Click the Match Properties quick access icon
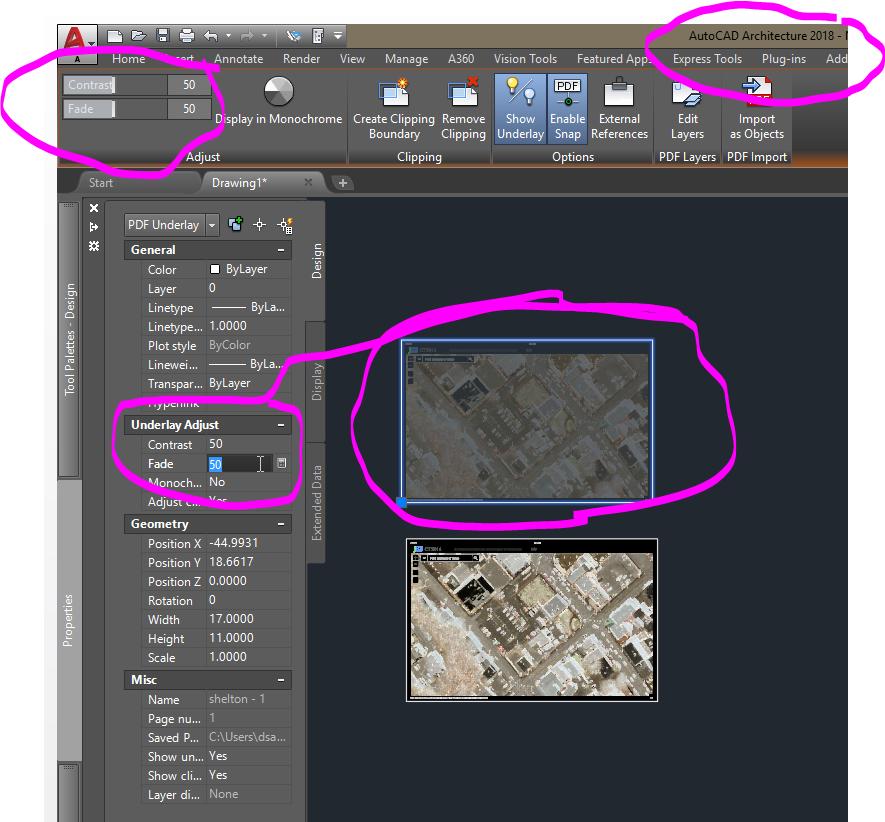Image resolution: width=885 pixels, height=822 pixels. (294, 36)
